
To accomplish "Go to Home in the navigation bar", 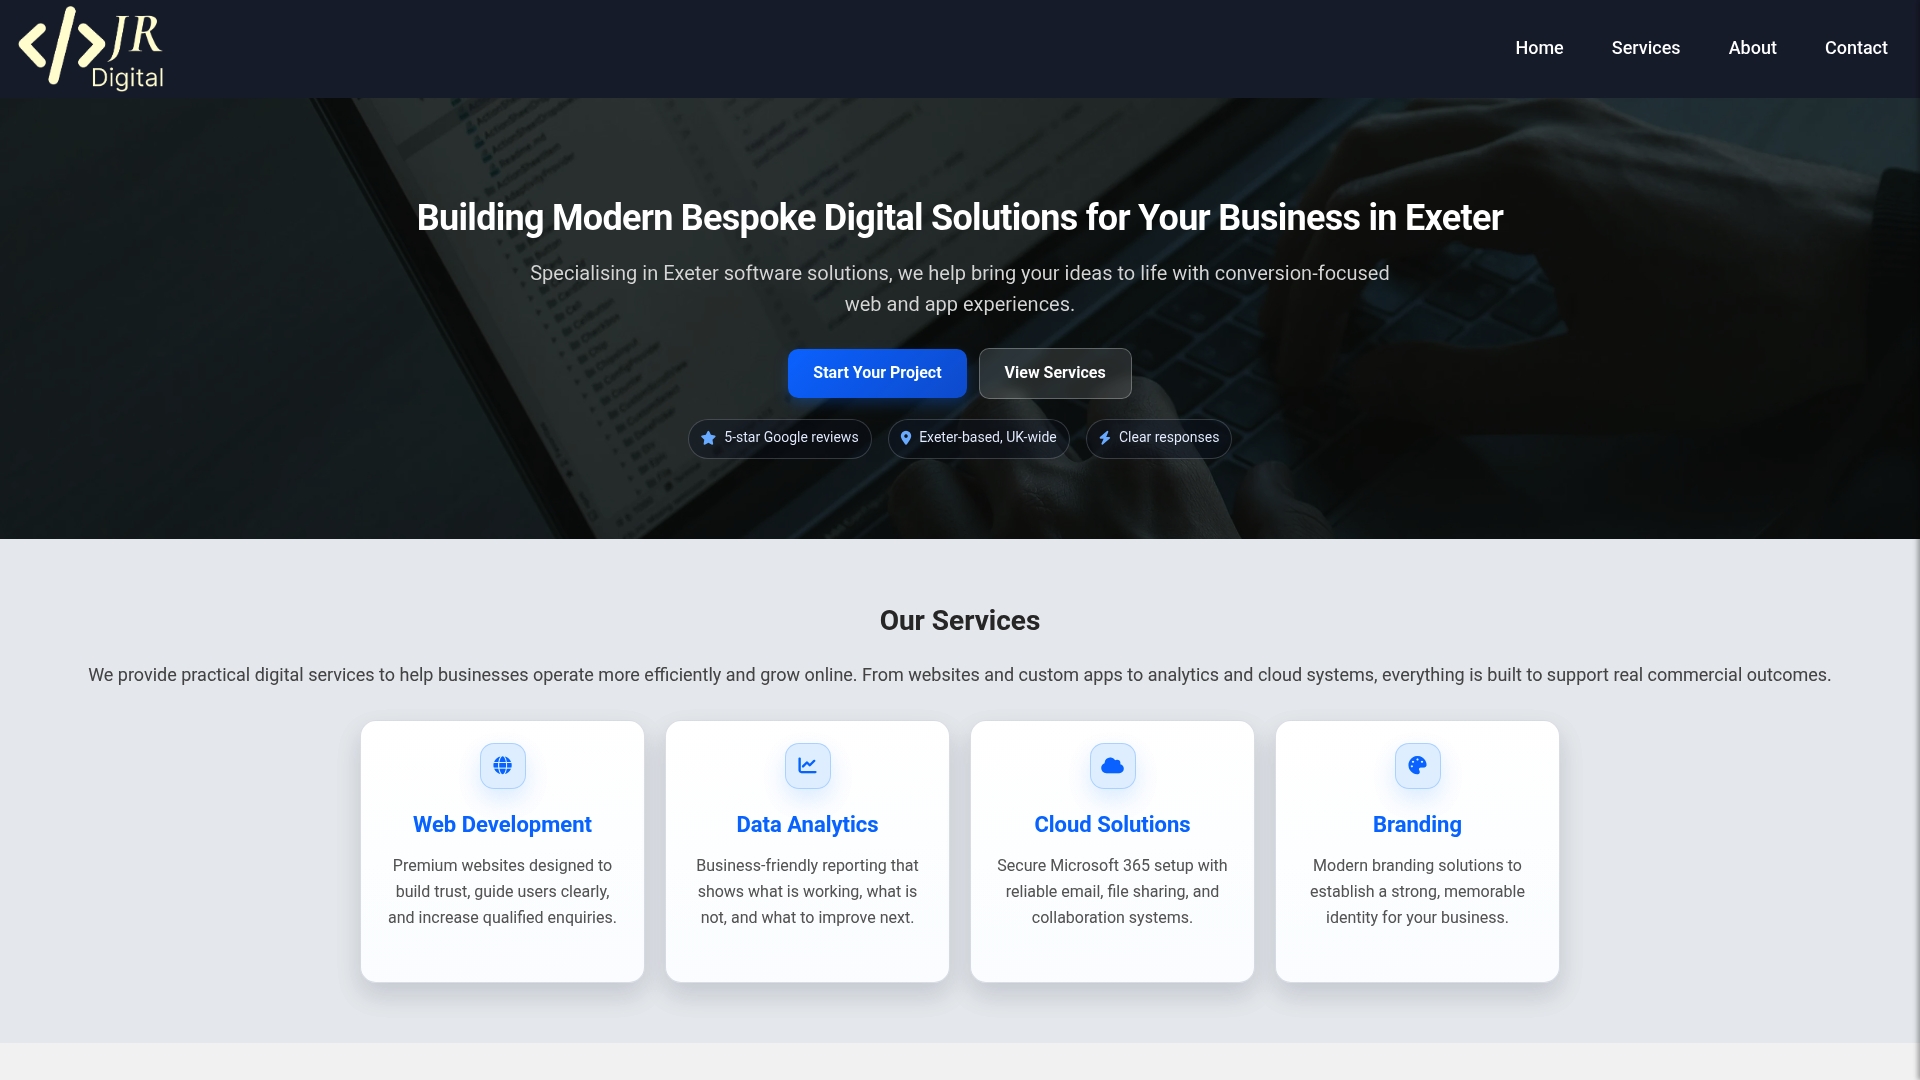I will pyautogui.click(x=1539, y=48).
